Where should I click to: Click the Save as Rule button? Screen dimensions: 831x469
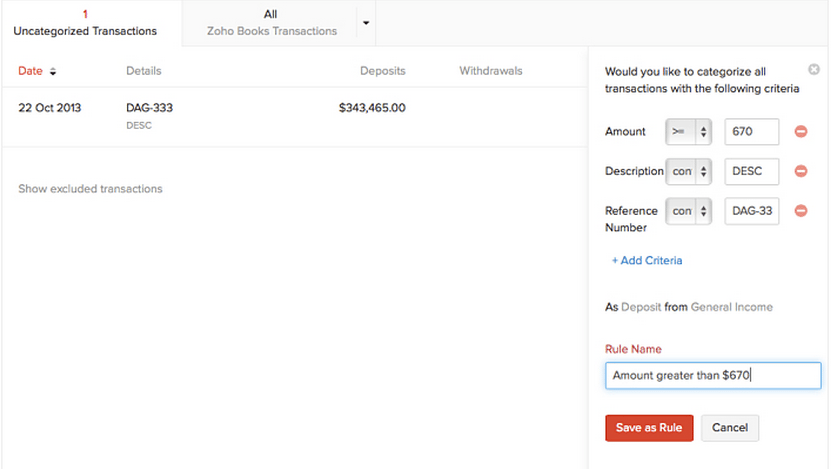[x=649, y=428]
